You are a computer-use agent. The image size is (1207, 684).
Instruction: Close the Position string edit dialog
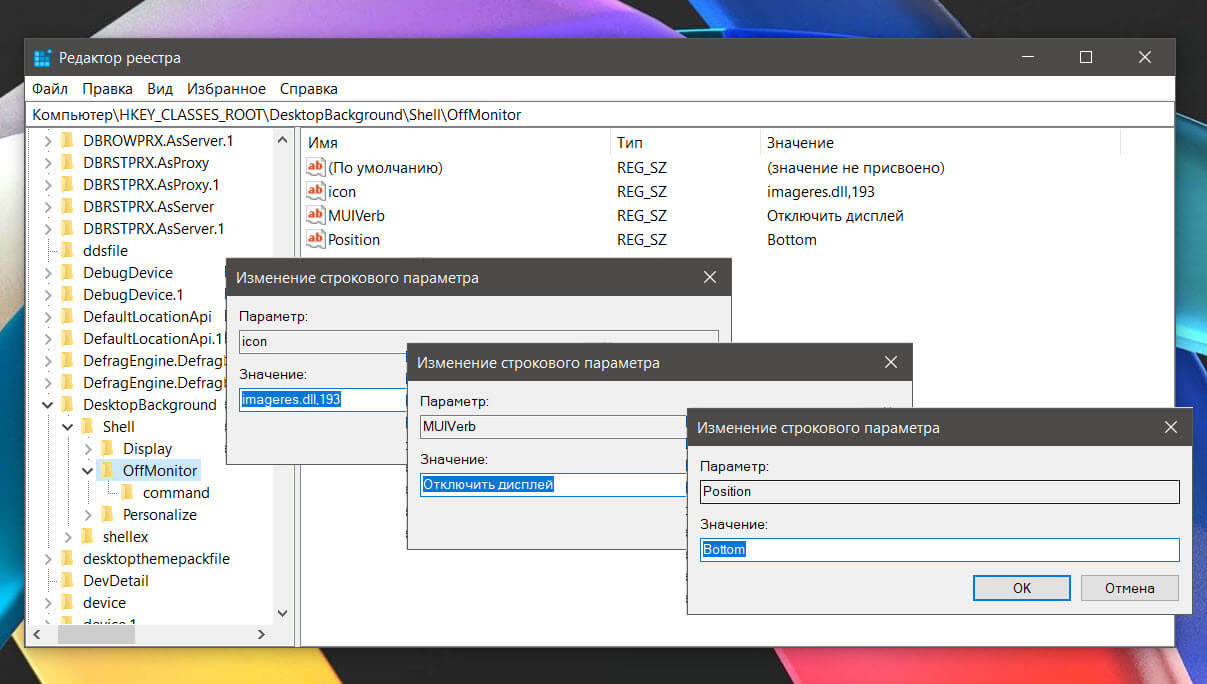point(1170,428)
